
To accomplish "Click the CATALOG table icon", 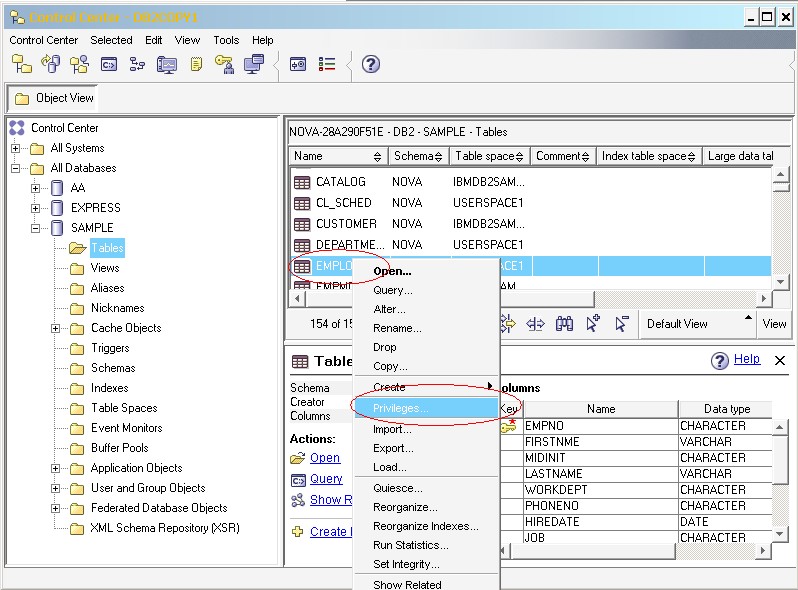I will (x=302, y=182).
